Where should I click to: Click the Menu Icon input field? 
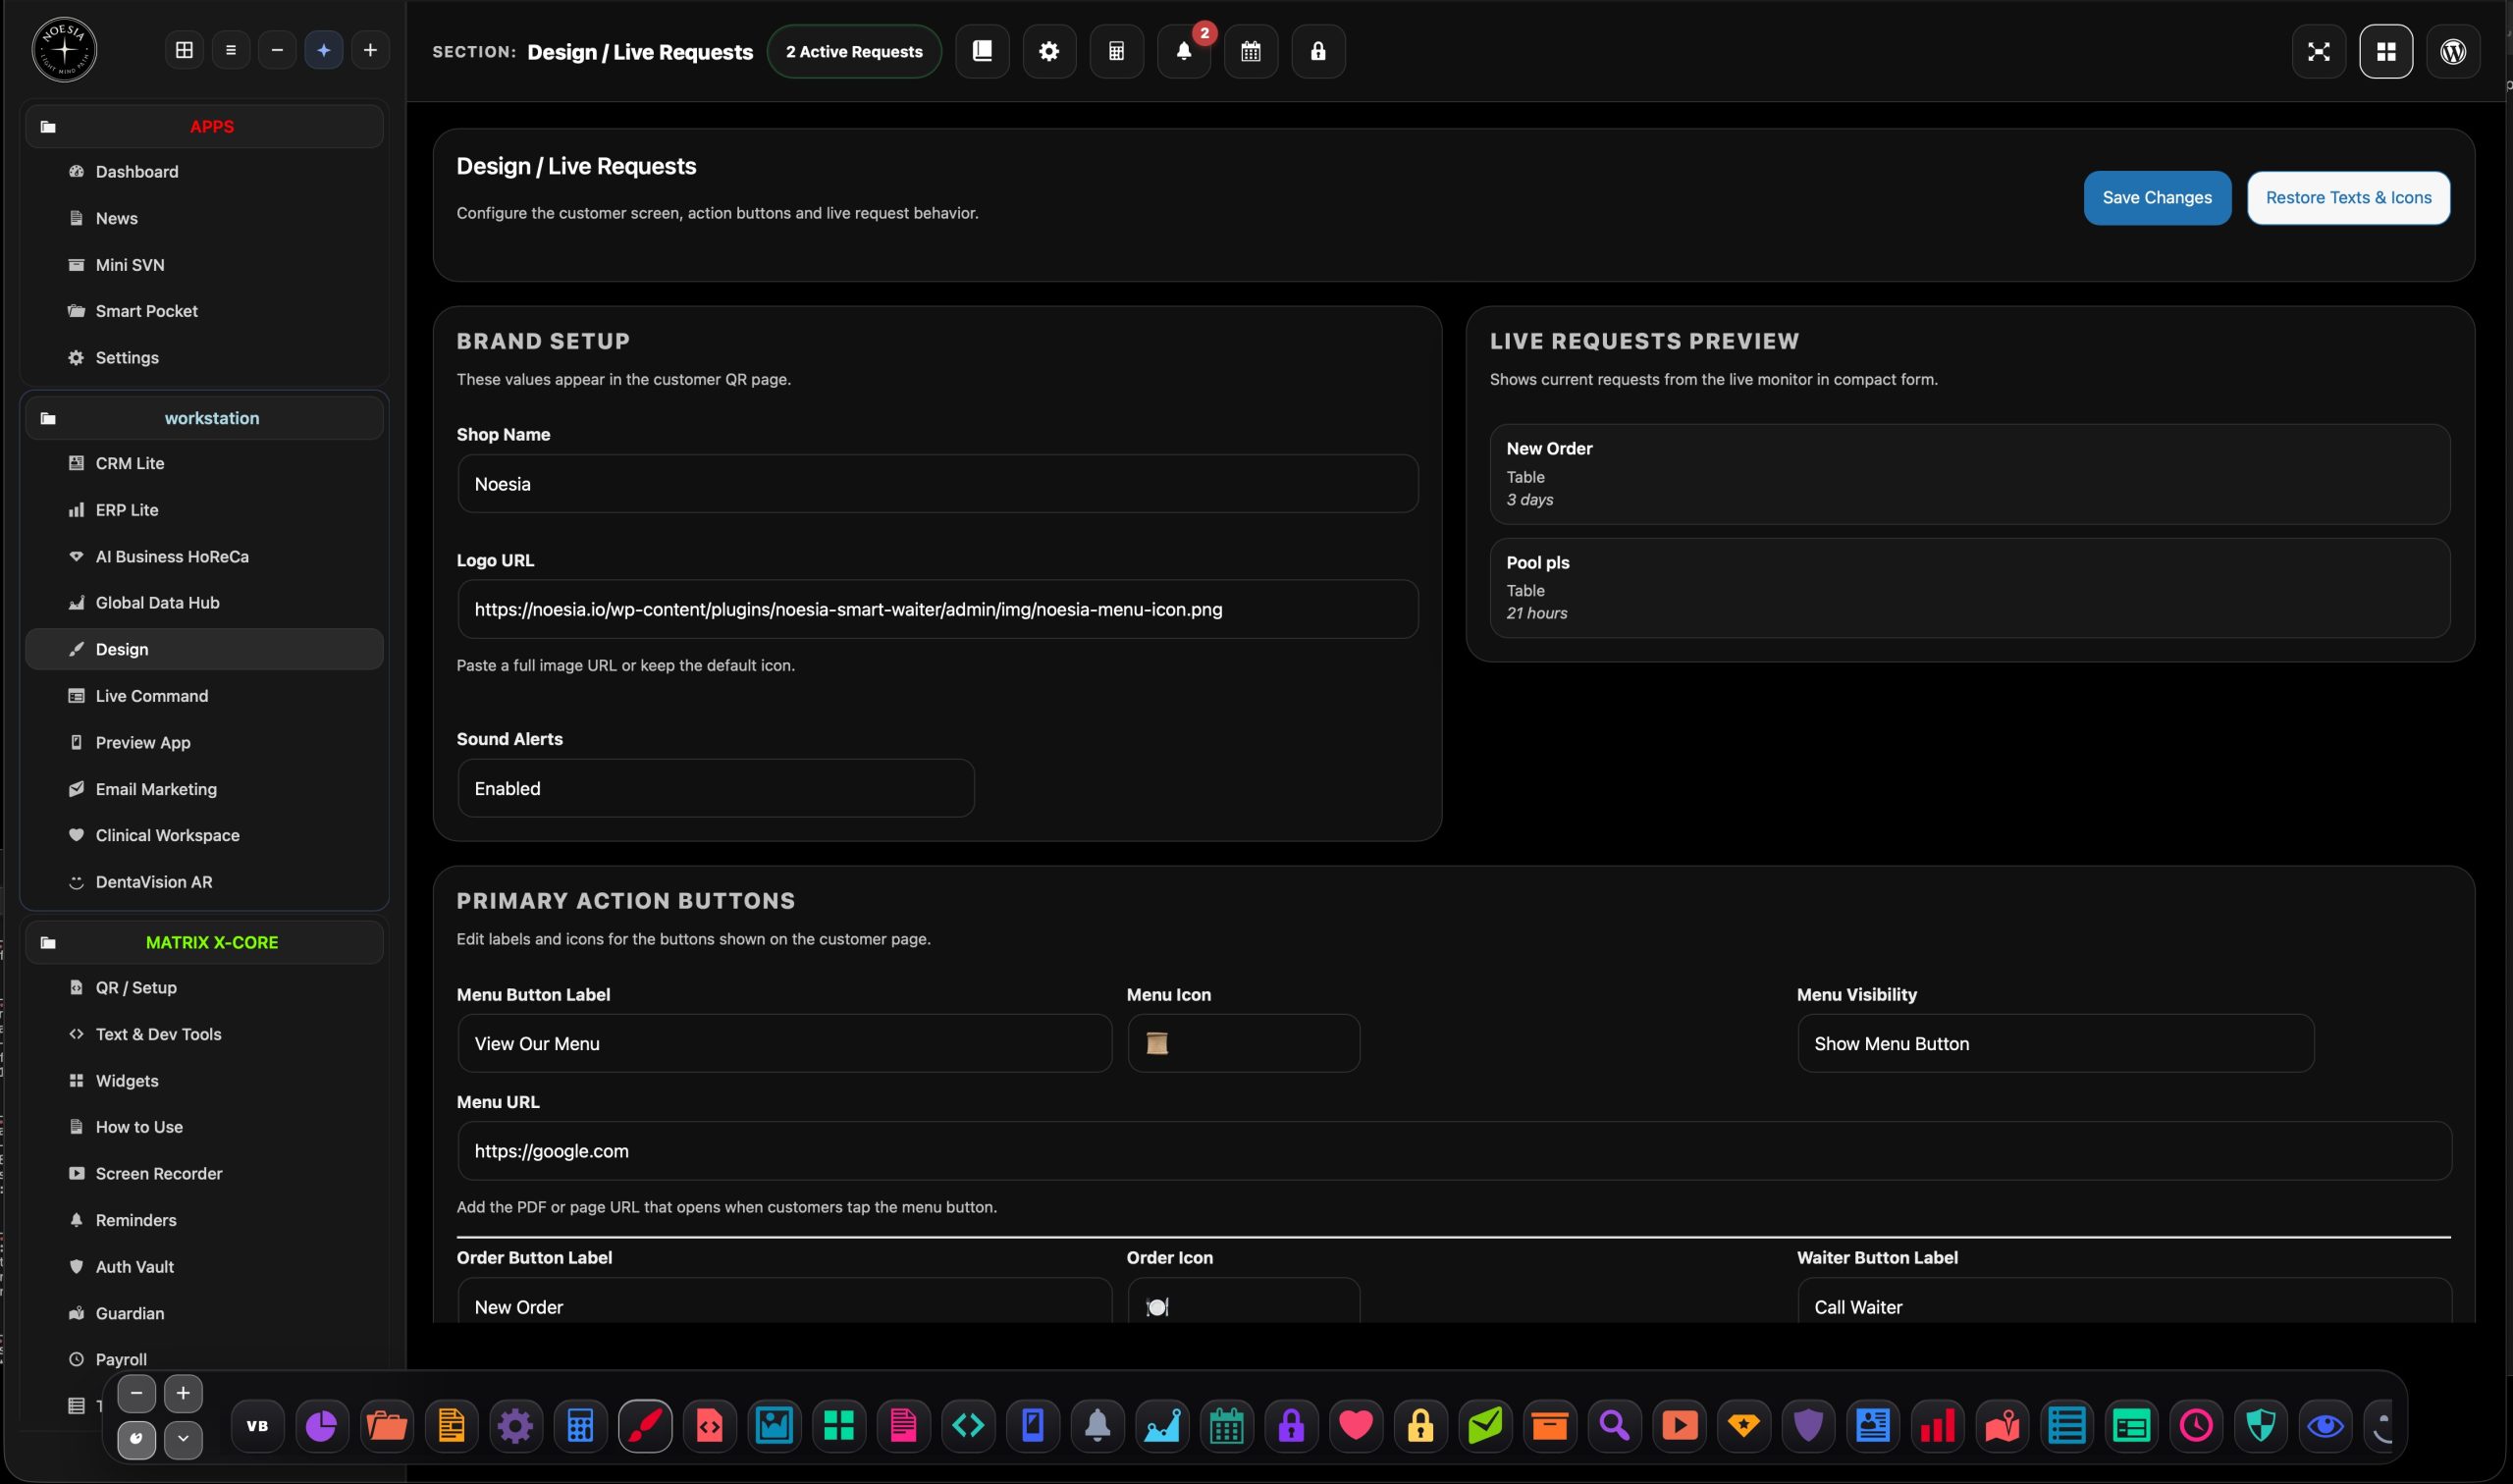[x=1243, y=1043]
